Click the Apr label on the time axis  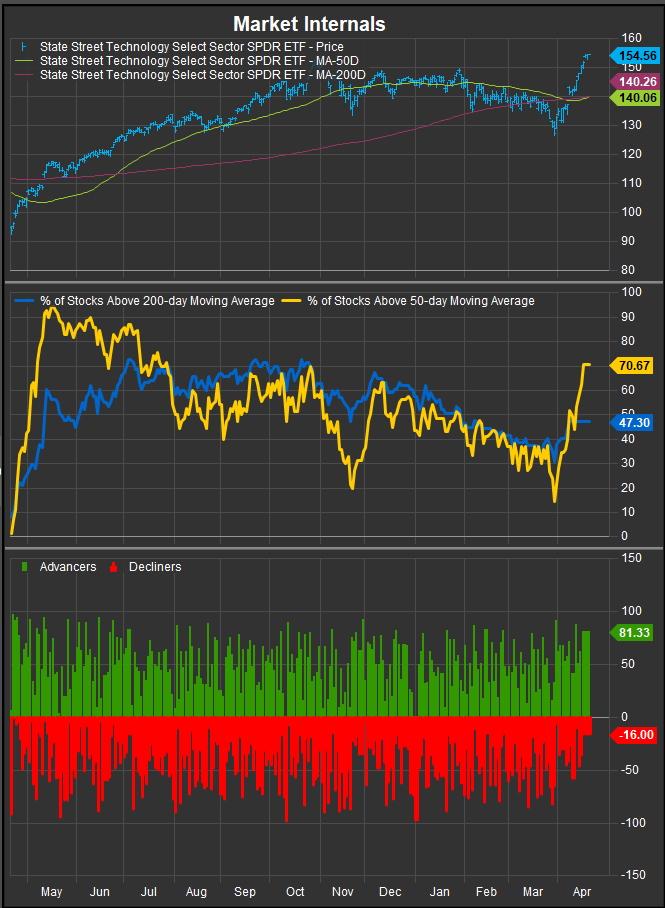click(580, 891)
